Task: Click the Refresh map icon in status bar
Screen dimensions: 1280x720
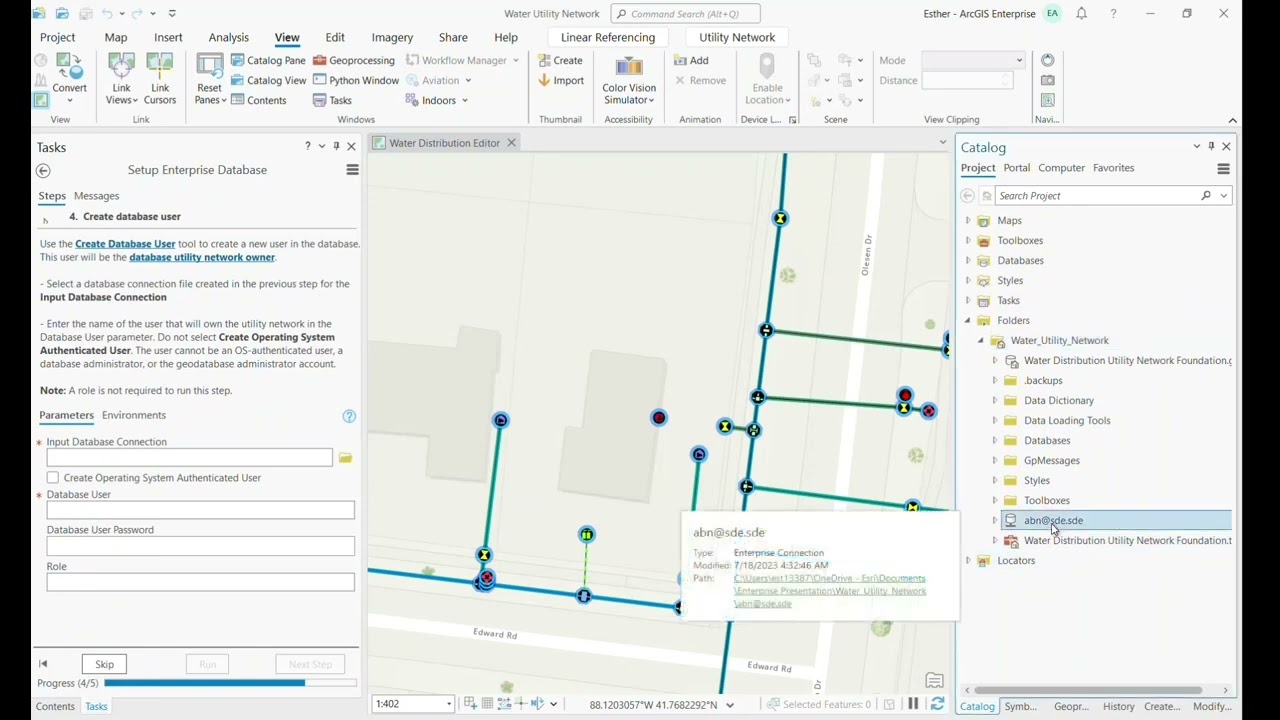Action: 937,704
